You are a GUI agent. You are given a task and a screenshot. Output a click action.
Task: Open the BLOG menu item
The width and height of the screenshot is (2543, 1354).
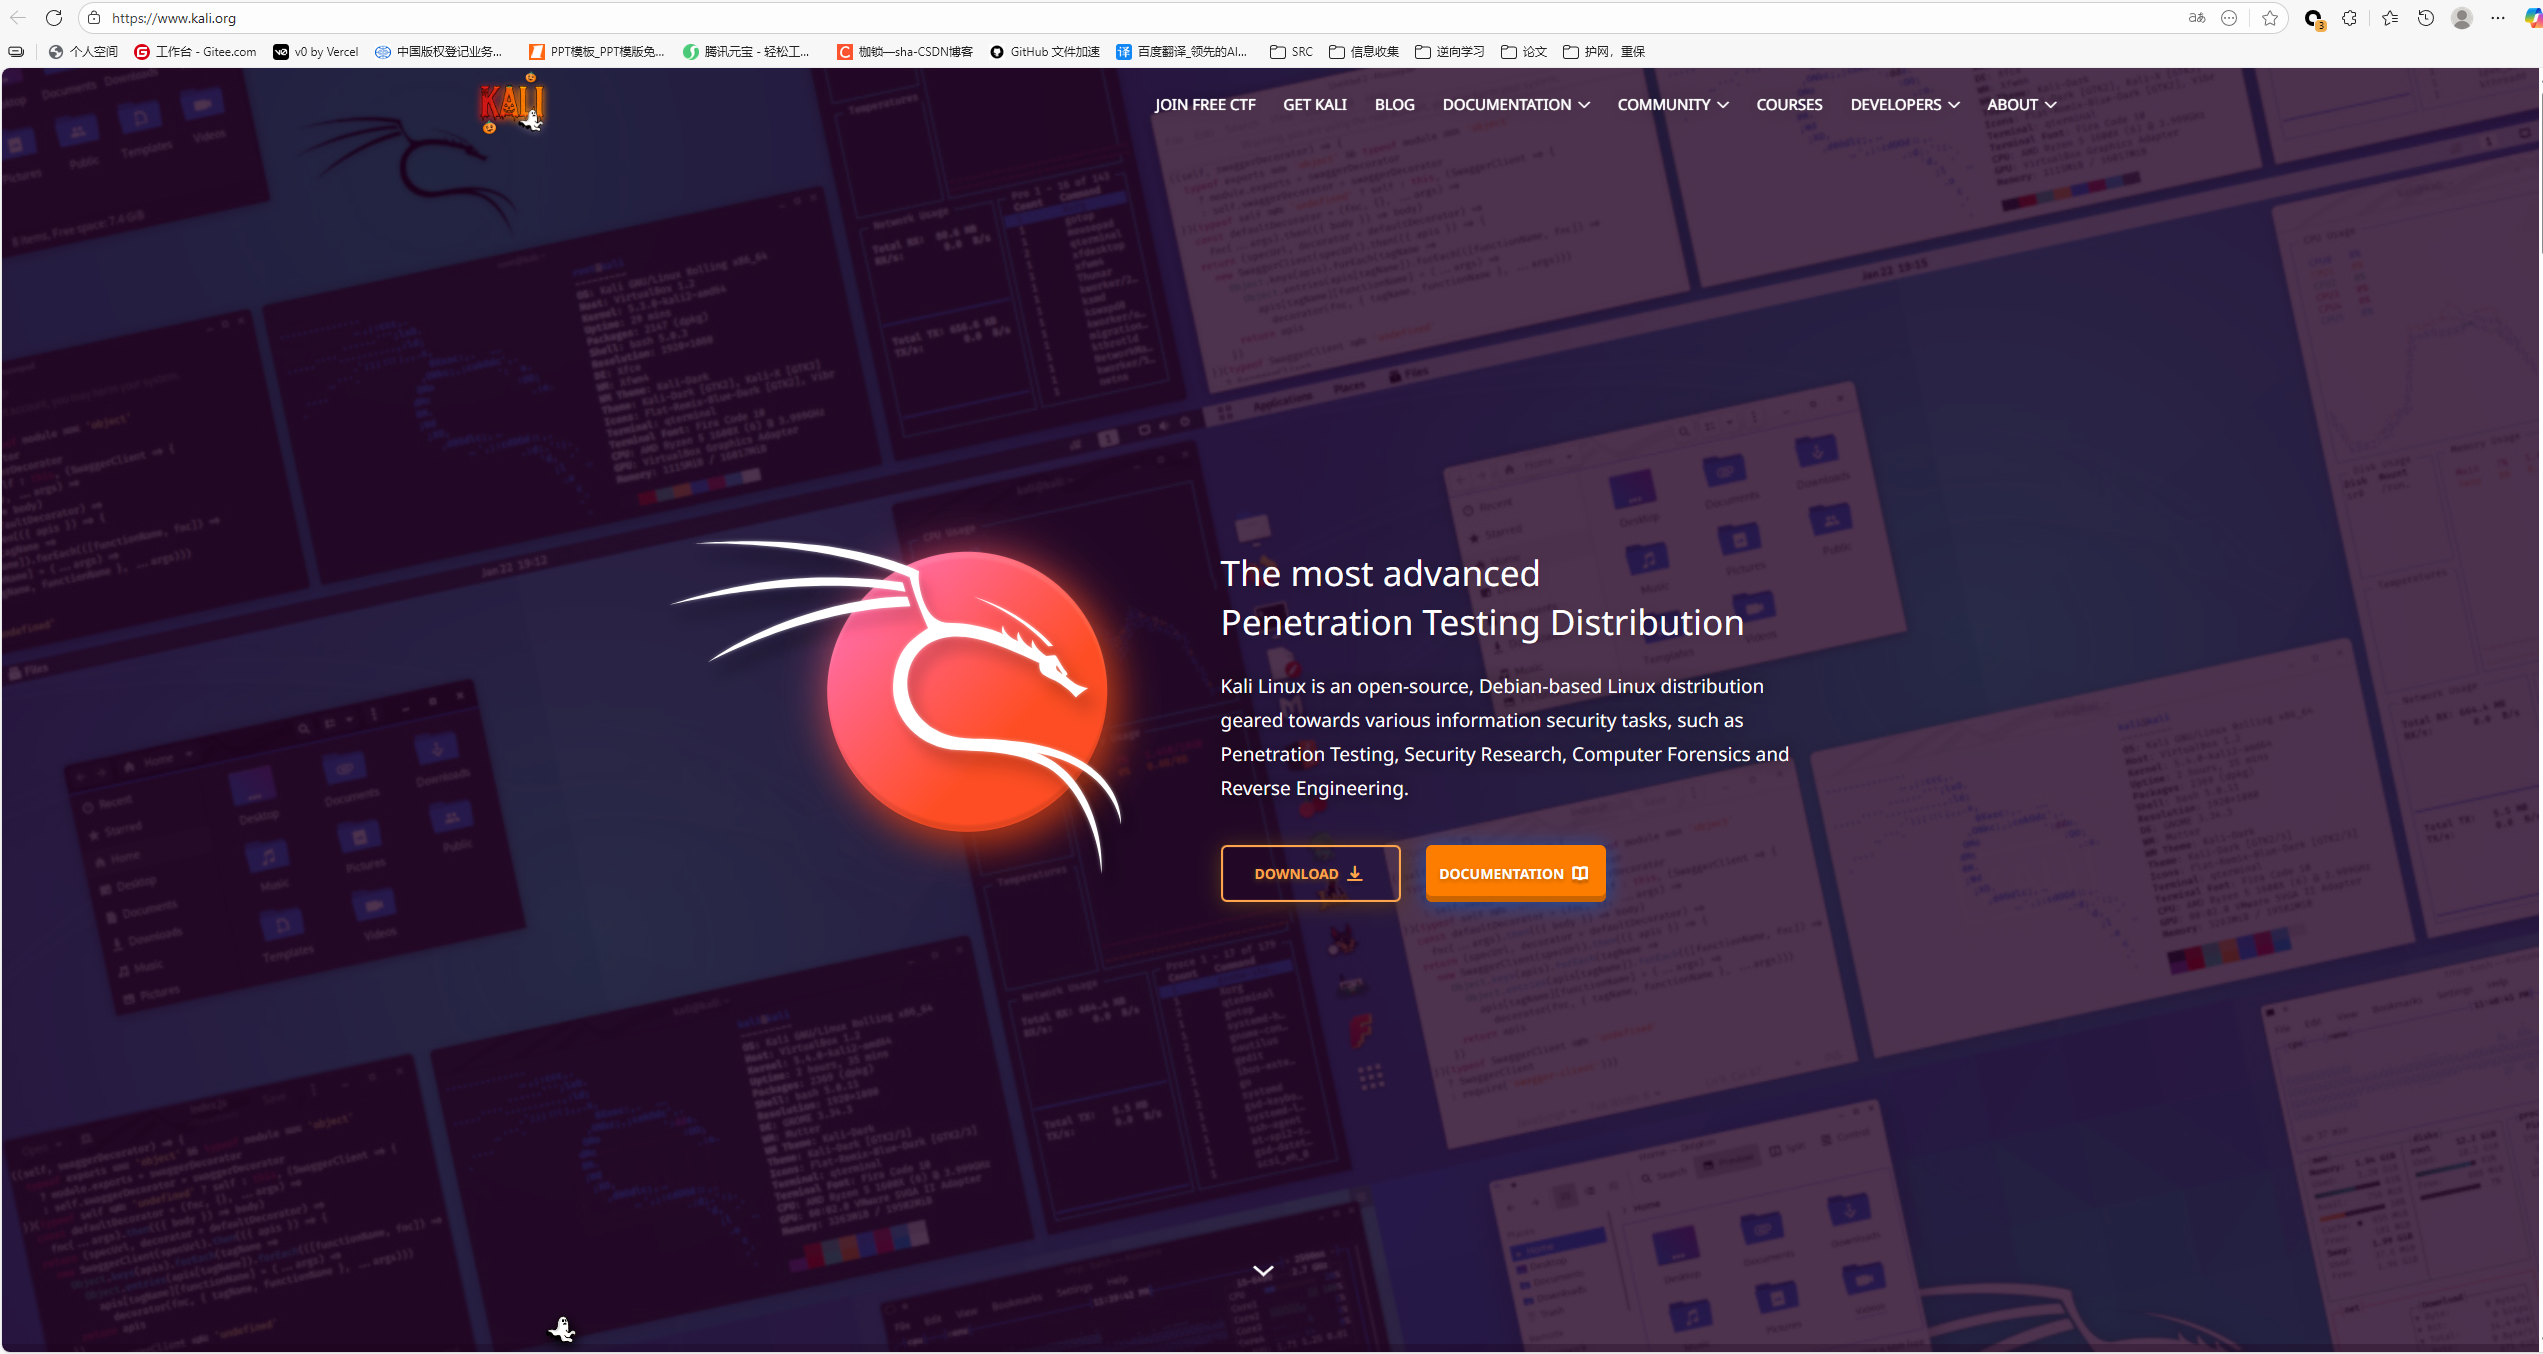(x=1395, y=105)
